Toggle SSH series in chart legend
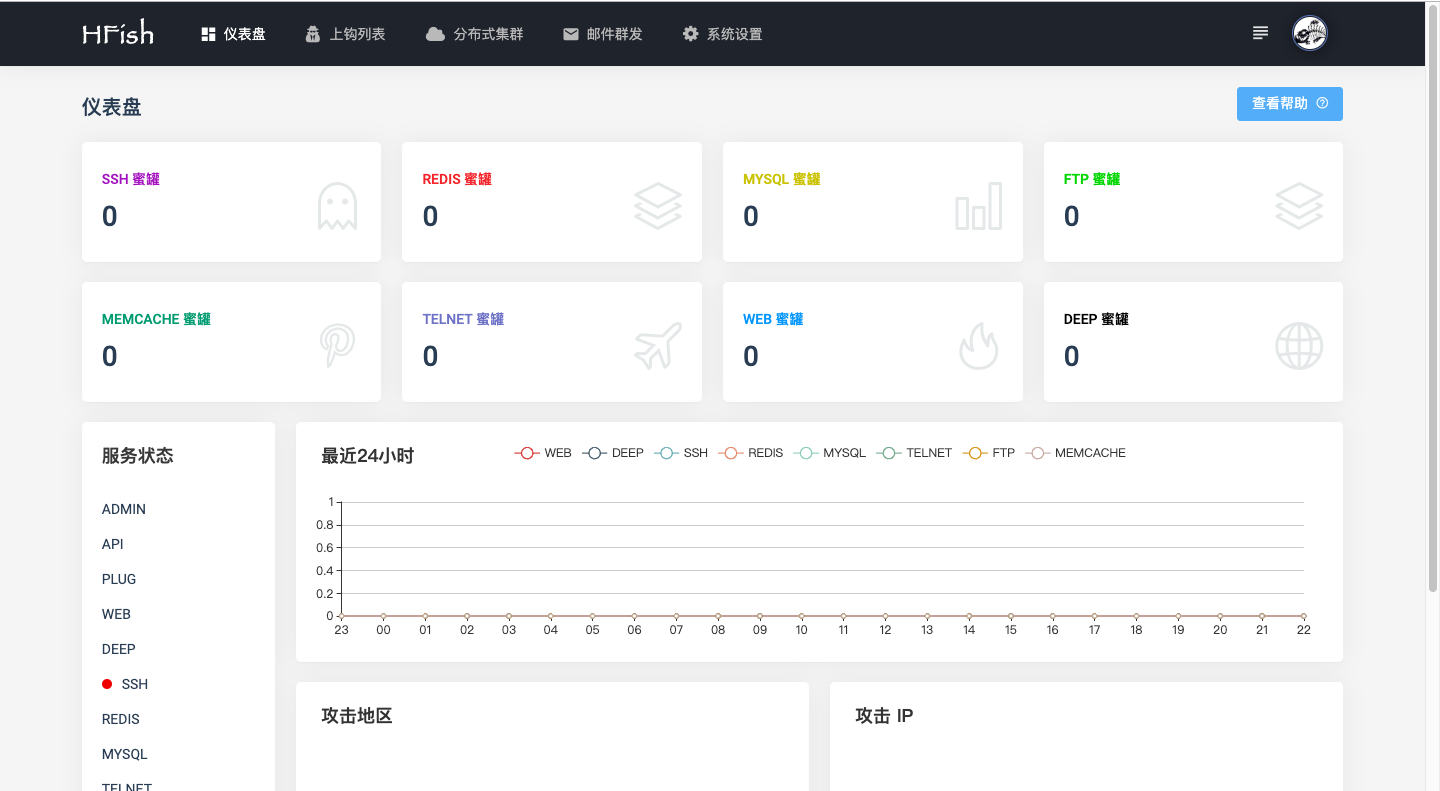 681,453
